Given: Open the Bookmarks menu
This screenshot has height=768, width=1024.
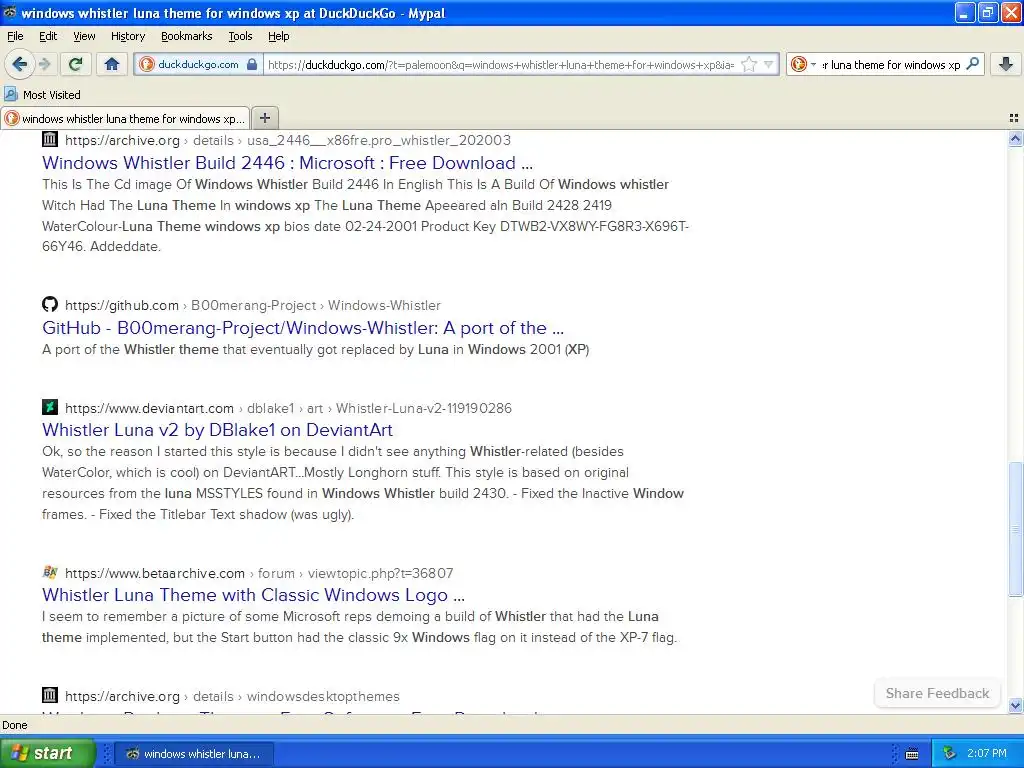Looking at the screenshot, I should (187, 37).
